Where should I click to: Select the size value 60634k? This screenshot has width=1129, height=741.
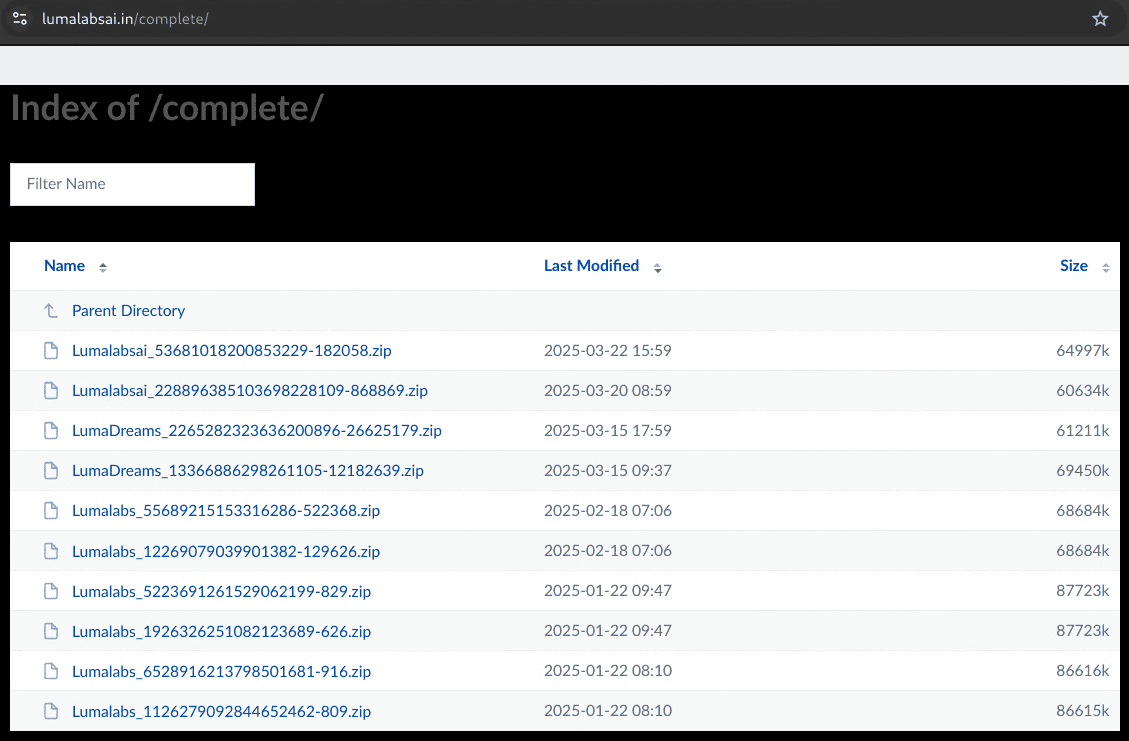(1082, 390)
